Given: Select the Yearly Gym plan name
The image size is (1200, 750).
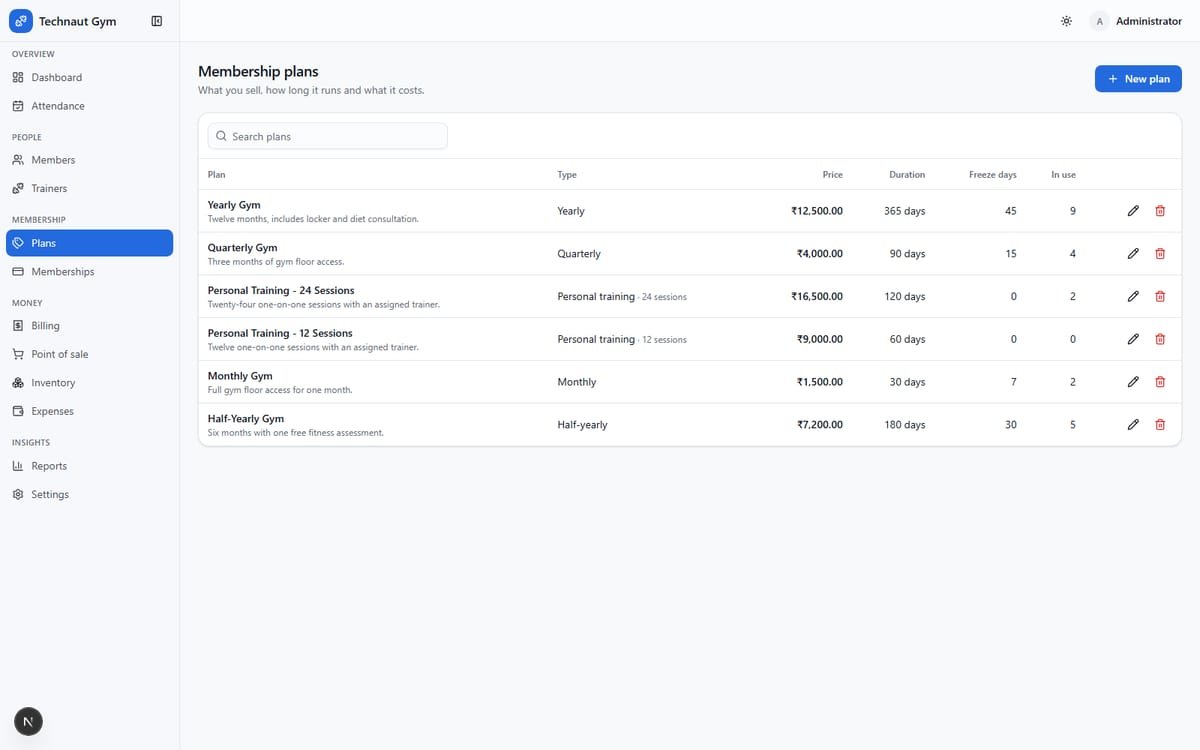Looking at the screenshot, I should [x=234, y=205].
